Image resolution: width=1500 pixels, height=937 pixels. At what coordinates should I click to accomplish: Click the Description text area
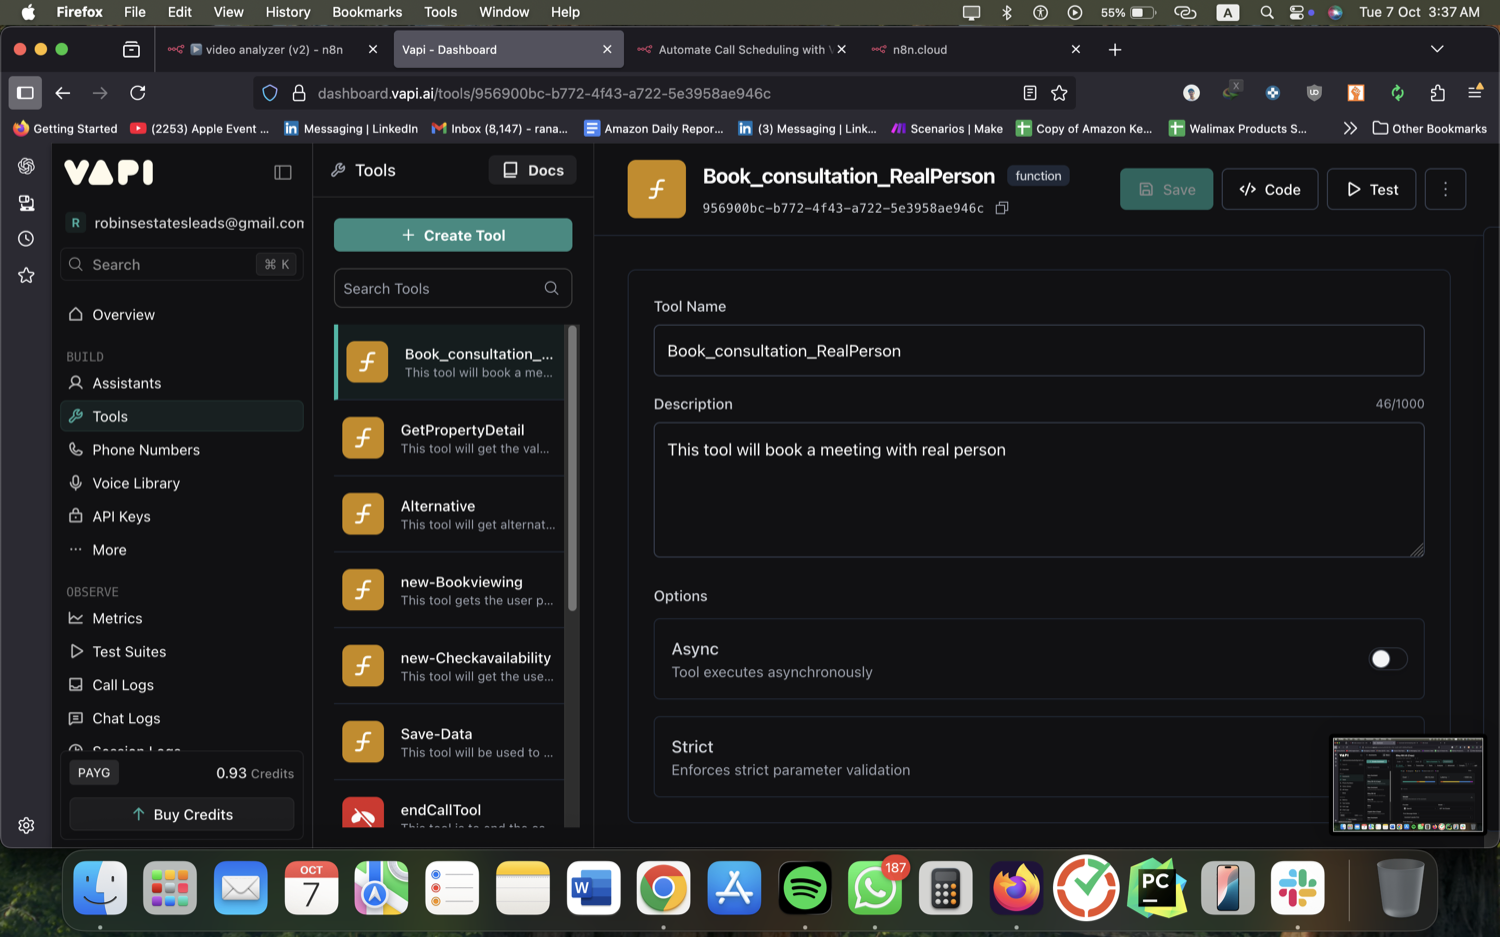pyautogui.click(x=1038, y=490)
